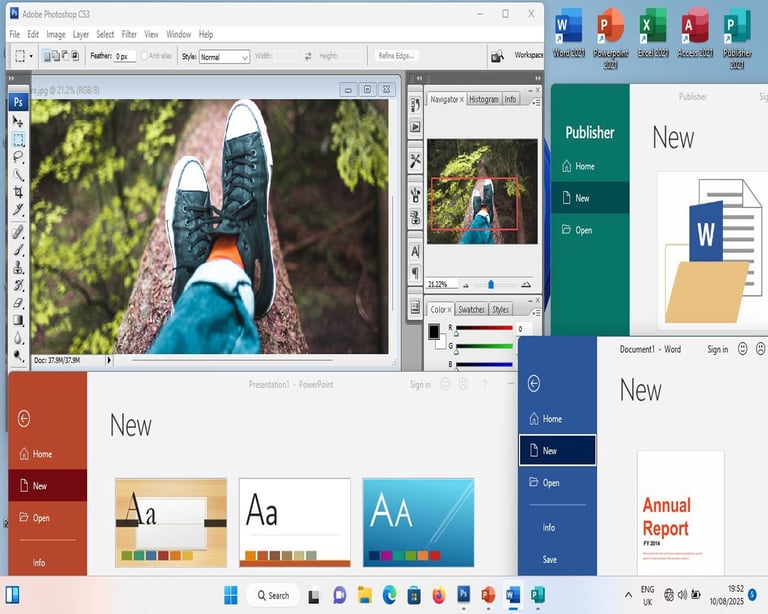Open the Filter menu in Photoshop
Viewport: 768px width, 614px height.
tap(129, 34)
